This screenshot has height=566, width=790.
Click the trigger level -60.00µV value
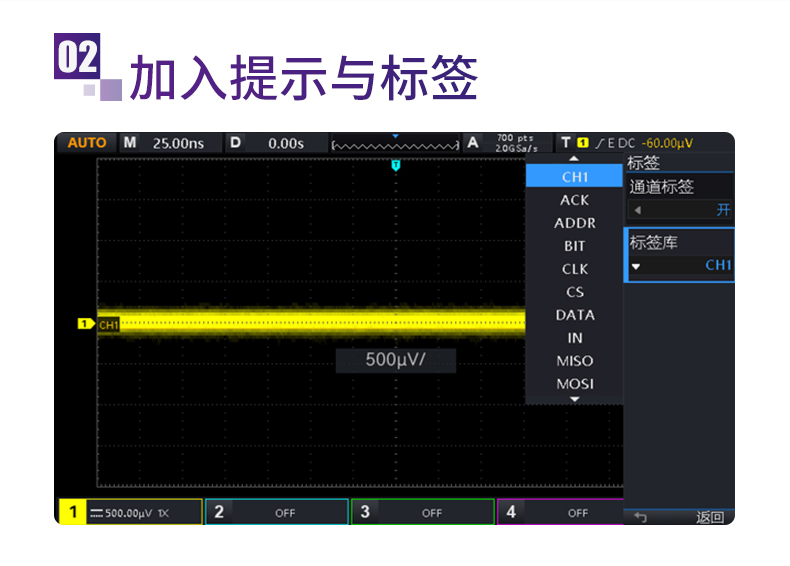[667, 143]
